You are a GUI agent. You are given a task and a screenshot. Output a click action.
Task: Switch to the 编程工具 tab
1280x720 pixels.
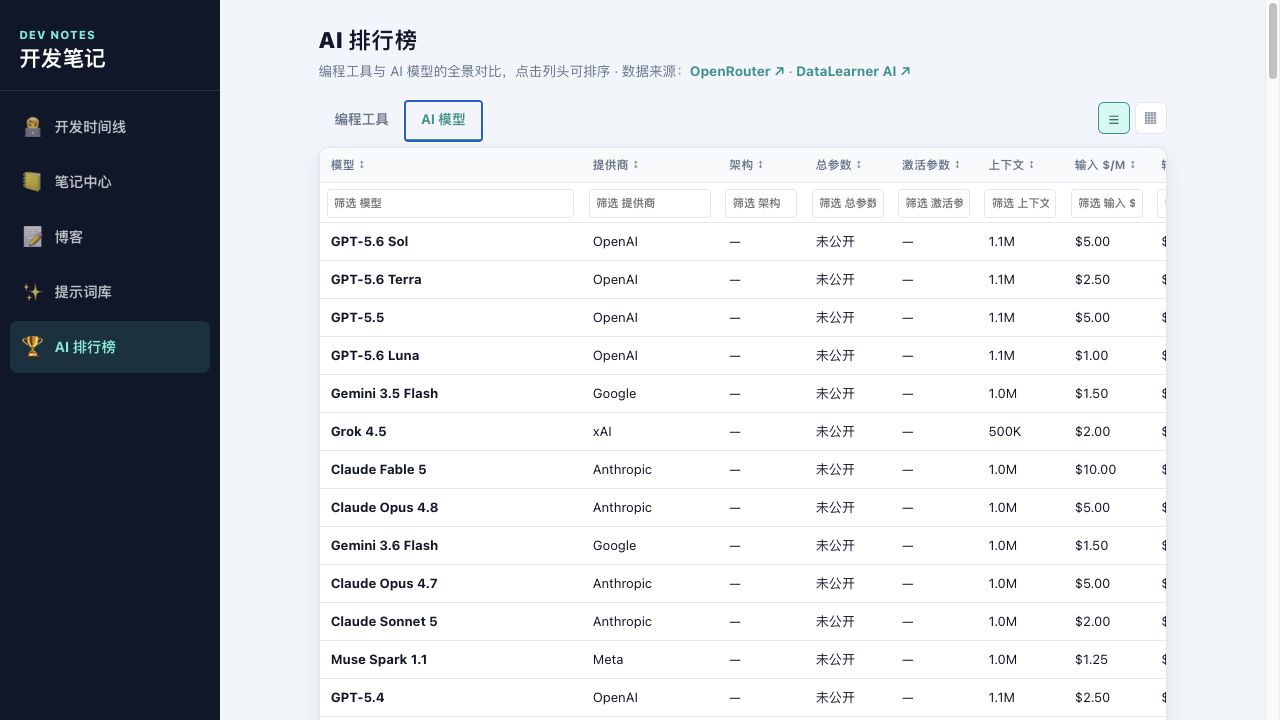click(x=361, y=120)
